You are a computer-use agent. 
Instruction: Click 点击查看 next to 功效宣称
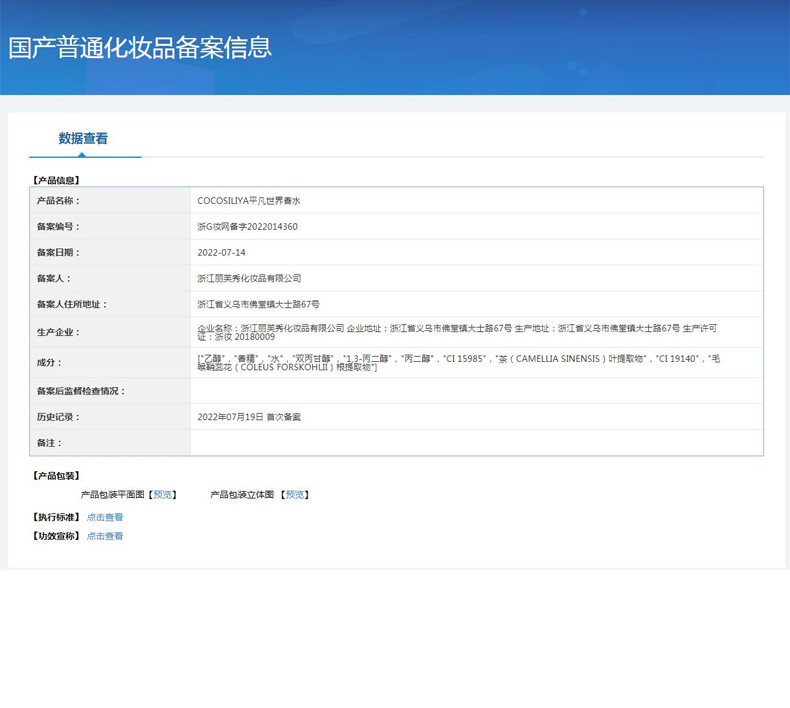(105, 536)
